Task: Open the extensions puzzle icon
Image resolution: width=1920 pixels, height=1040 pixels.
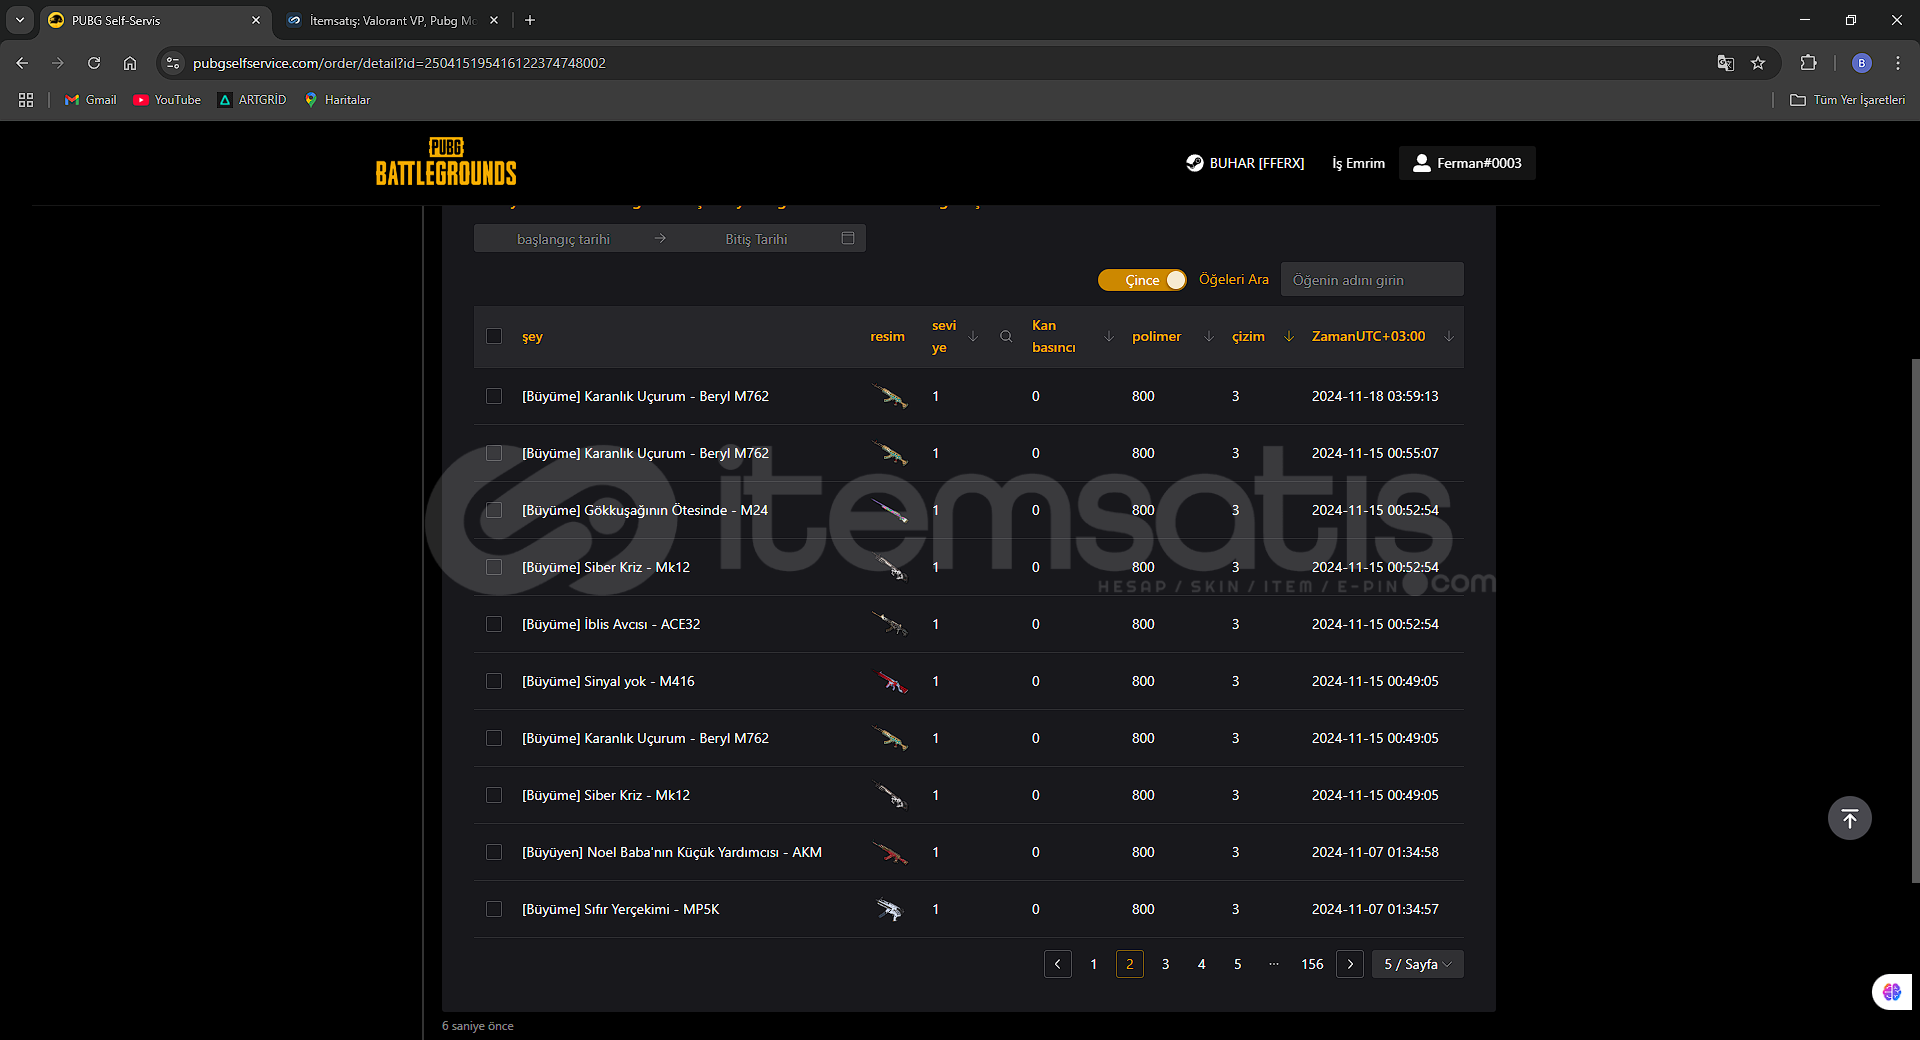Action: (x=1808, y=63)
